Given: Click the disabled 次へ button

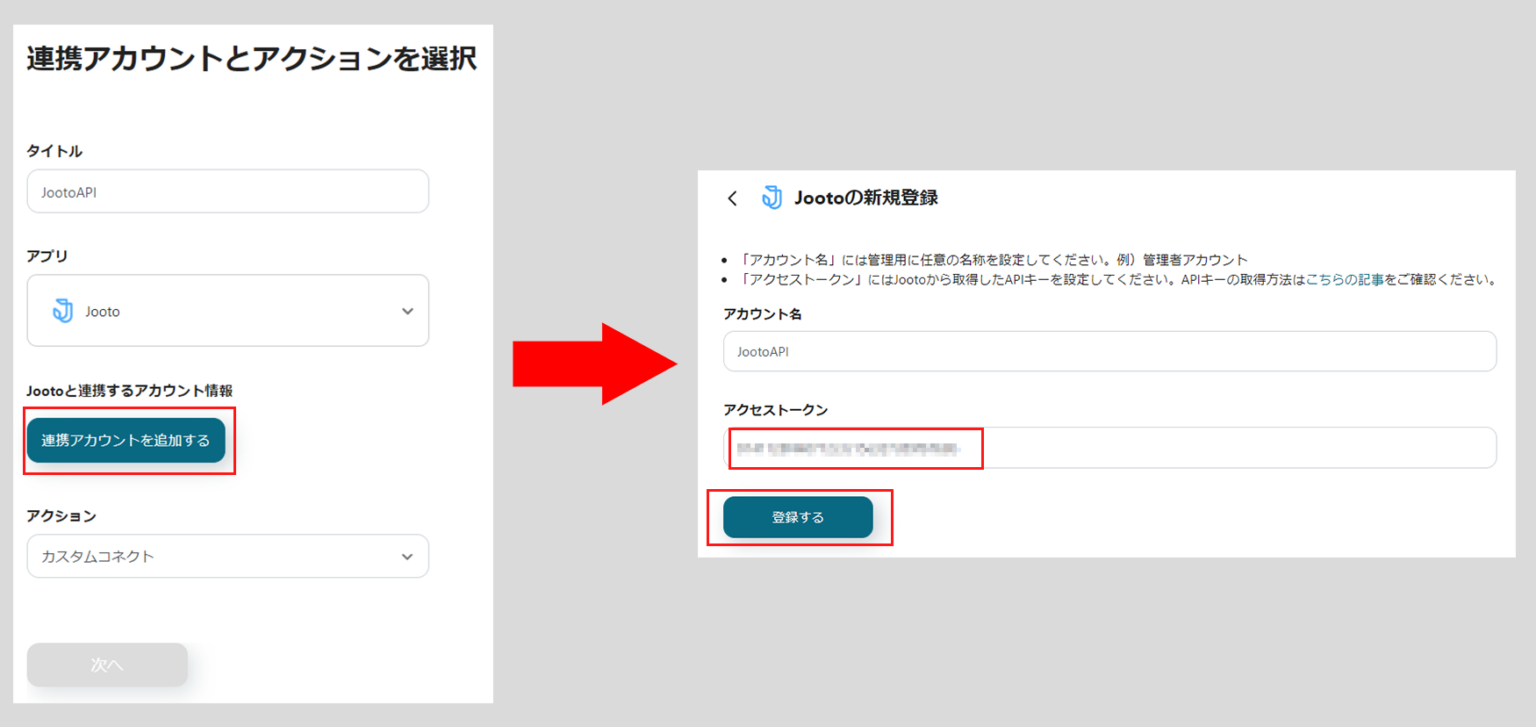Looking at the screenshot, I should [x=107, y=664].
